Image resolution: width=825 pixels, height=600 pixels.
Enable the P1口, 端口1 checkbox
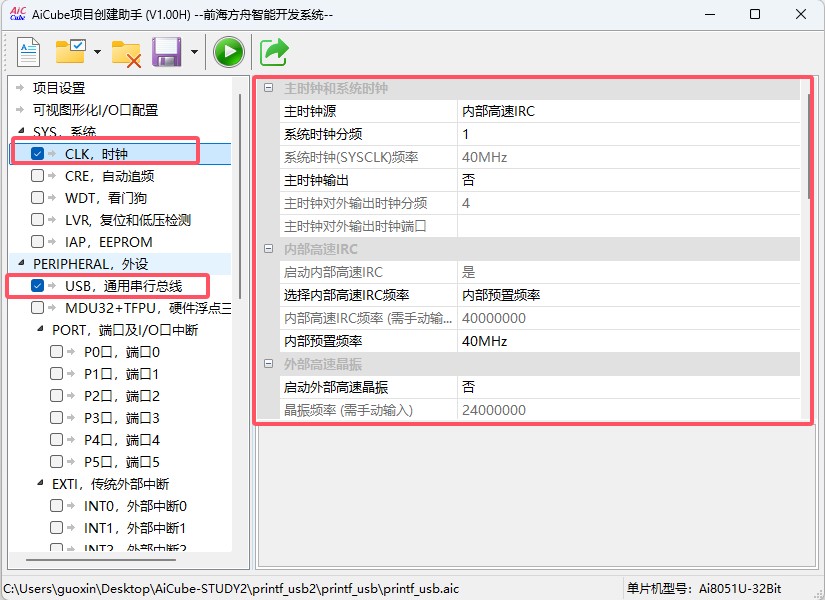pyautogui.click(x=56, y=374)
